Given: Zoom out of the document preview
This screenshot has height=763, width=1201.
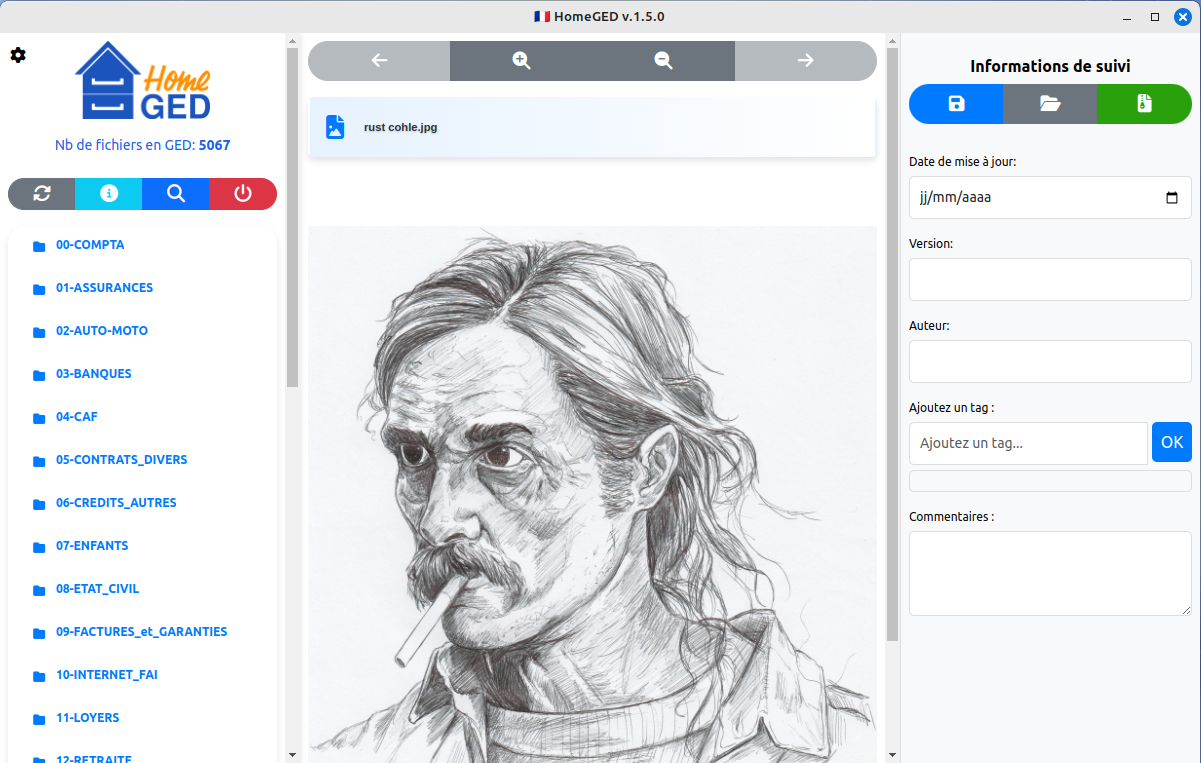Looking at the screenshot, I should click(663, 61).
